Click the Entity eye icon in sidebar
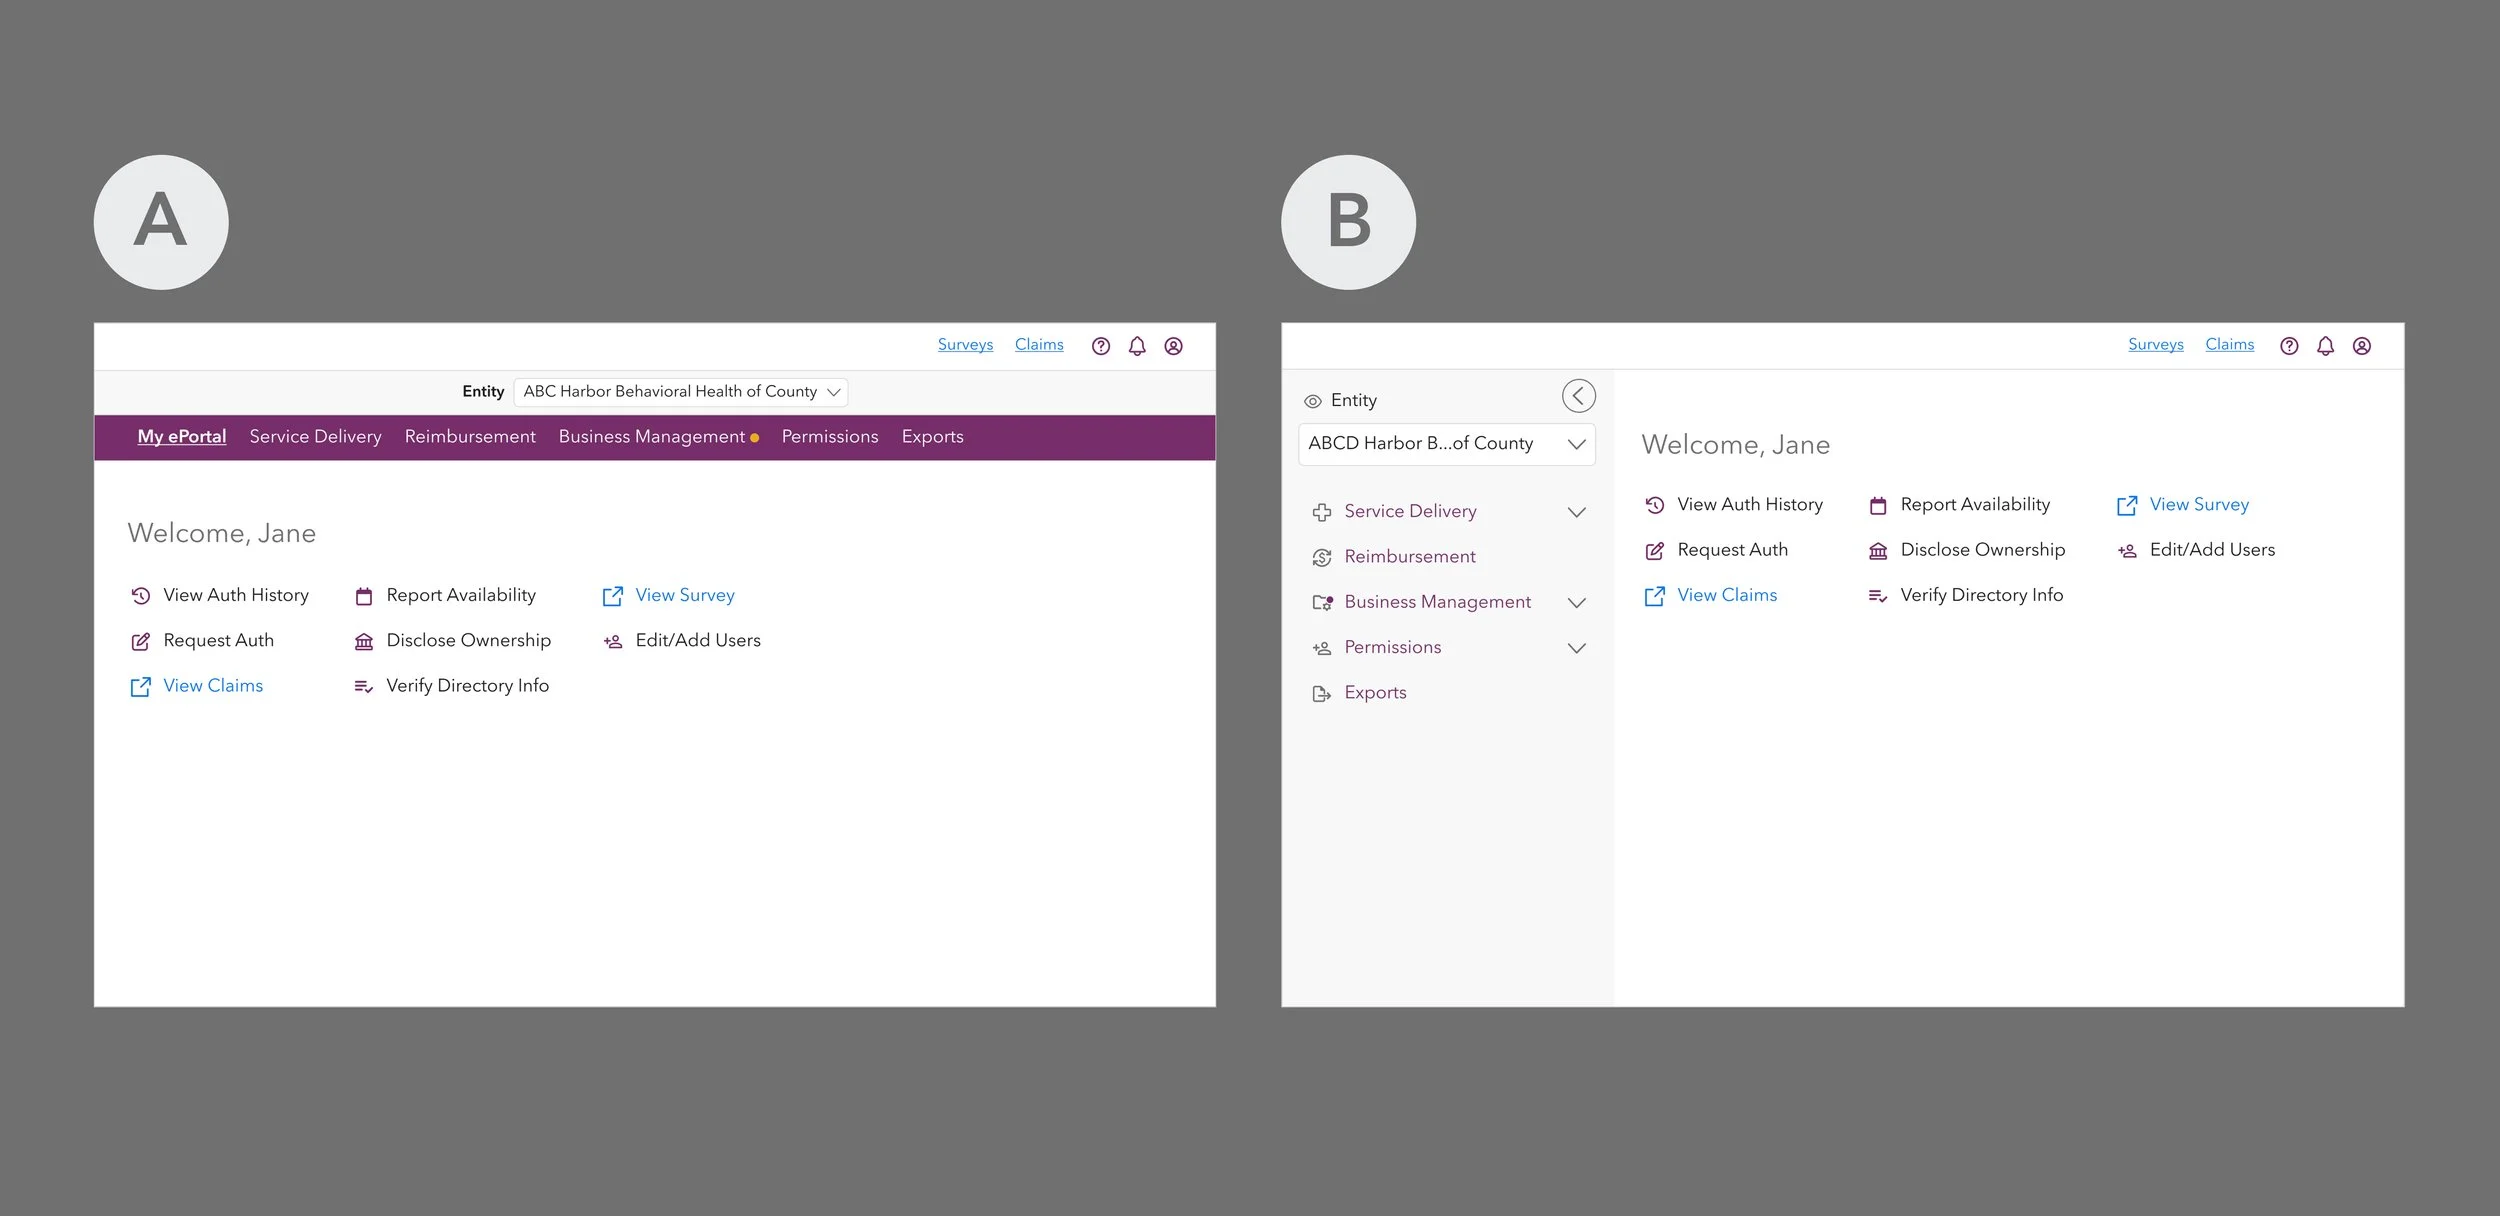2500x1216 pixels. (1312, 401)
